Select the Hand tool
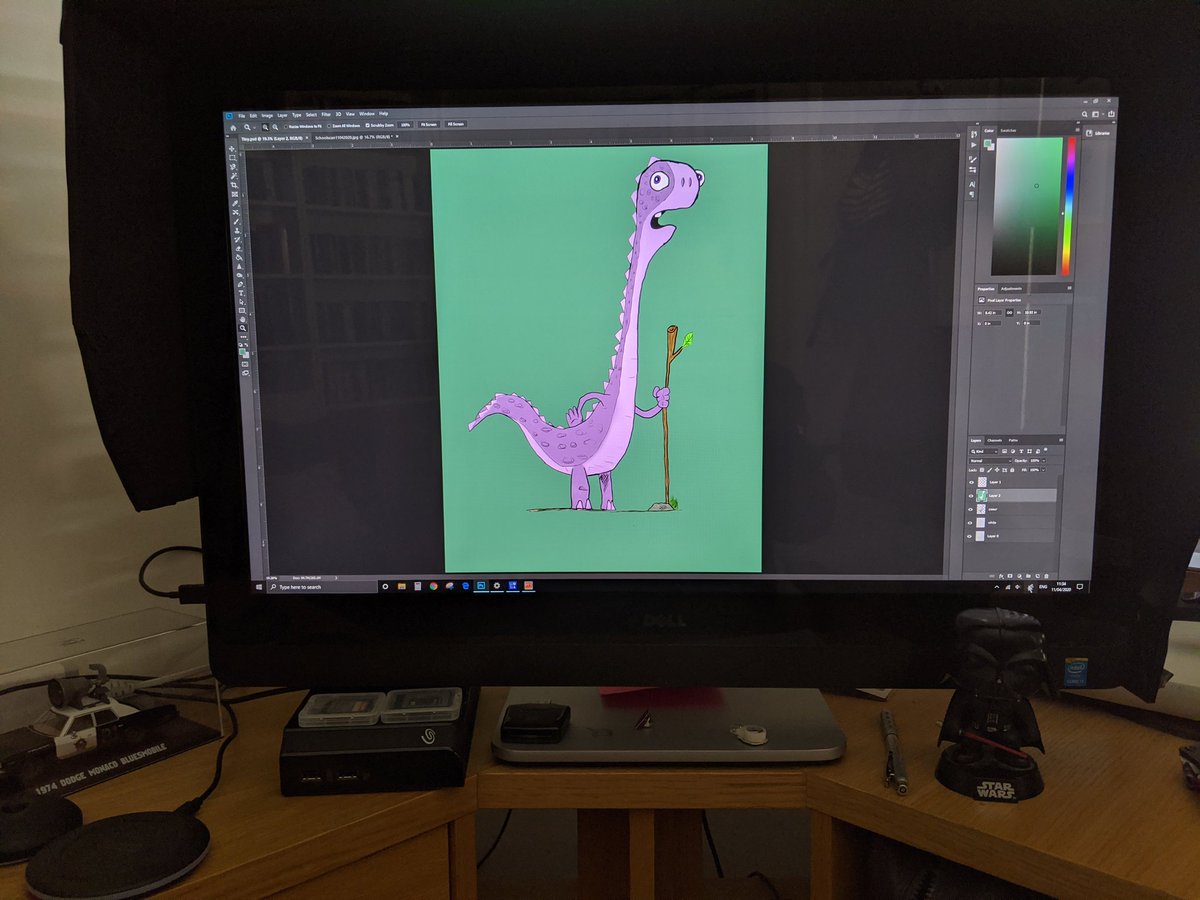Image resolution: width=1200 pixels, height=900 pixels. click(x=242, y=319)
